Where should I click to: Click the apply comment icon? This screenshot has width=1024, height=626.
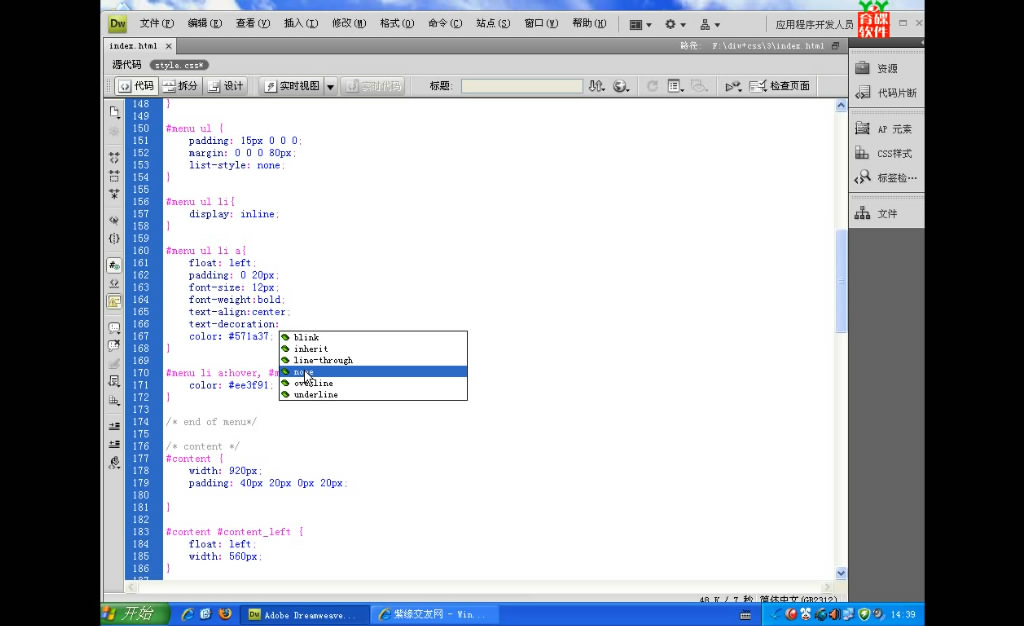pos(114,328)
